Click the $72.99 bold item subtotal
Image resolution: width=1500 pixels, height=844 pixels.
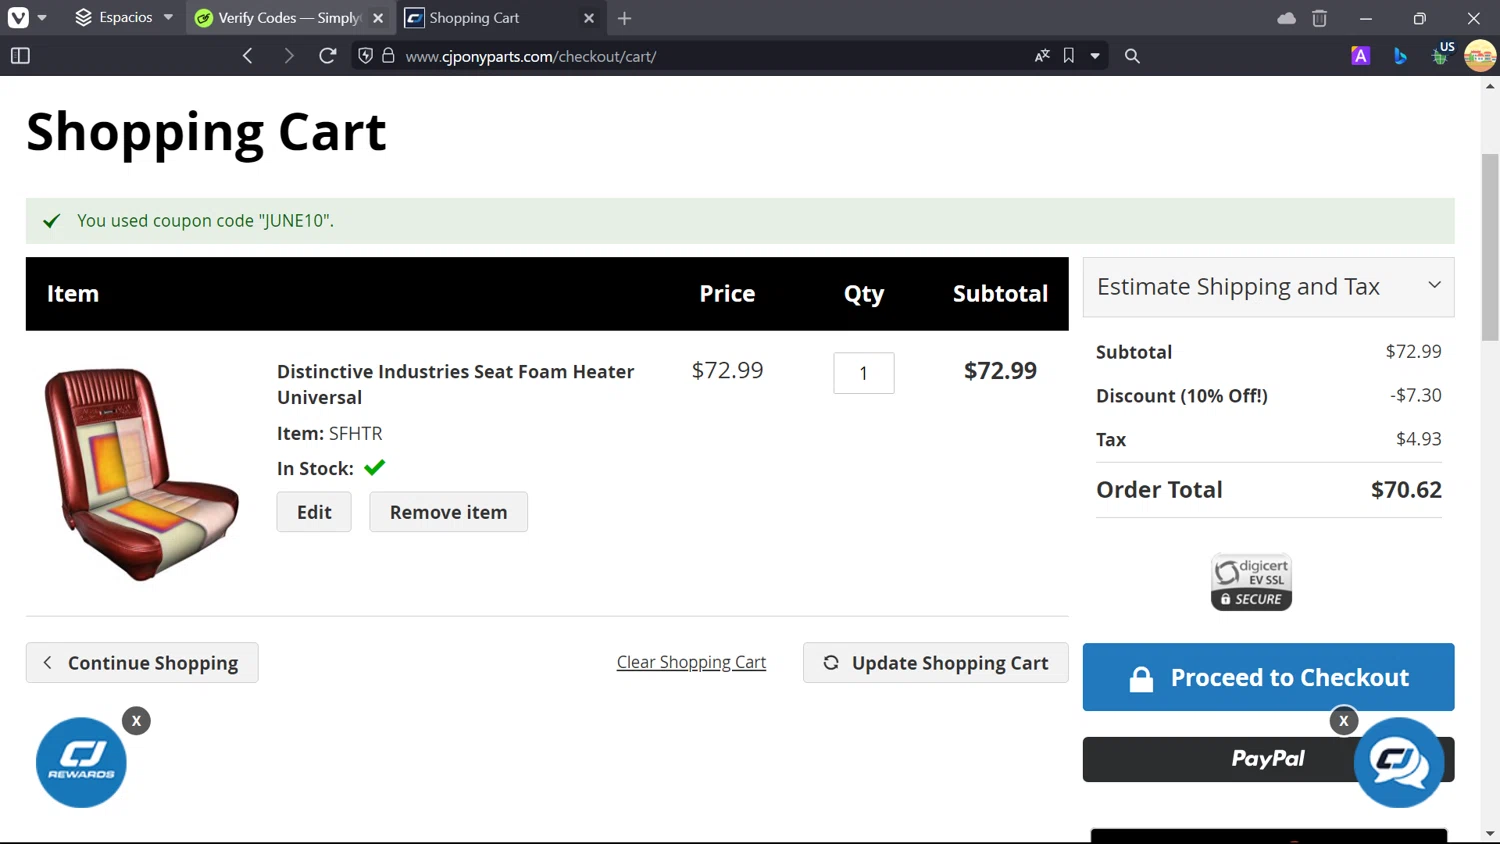click(x=1000, y=371)
